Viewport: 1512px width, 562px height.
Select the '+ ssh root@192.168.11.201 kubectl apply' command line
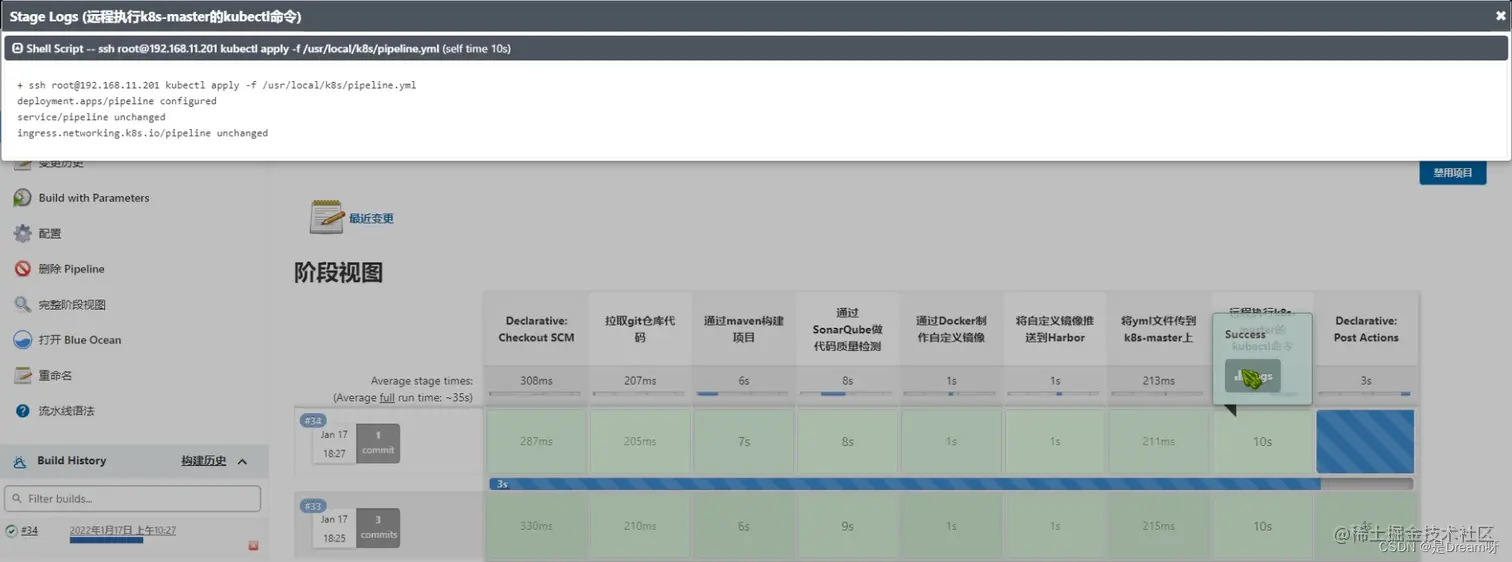click(x=216, y=85)
